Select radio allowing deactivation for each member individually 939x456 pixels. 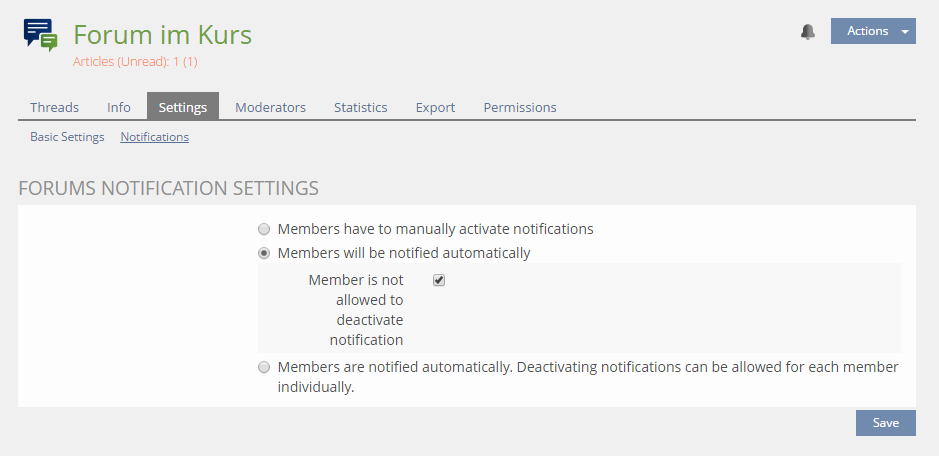coord(264,367)
